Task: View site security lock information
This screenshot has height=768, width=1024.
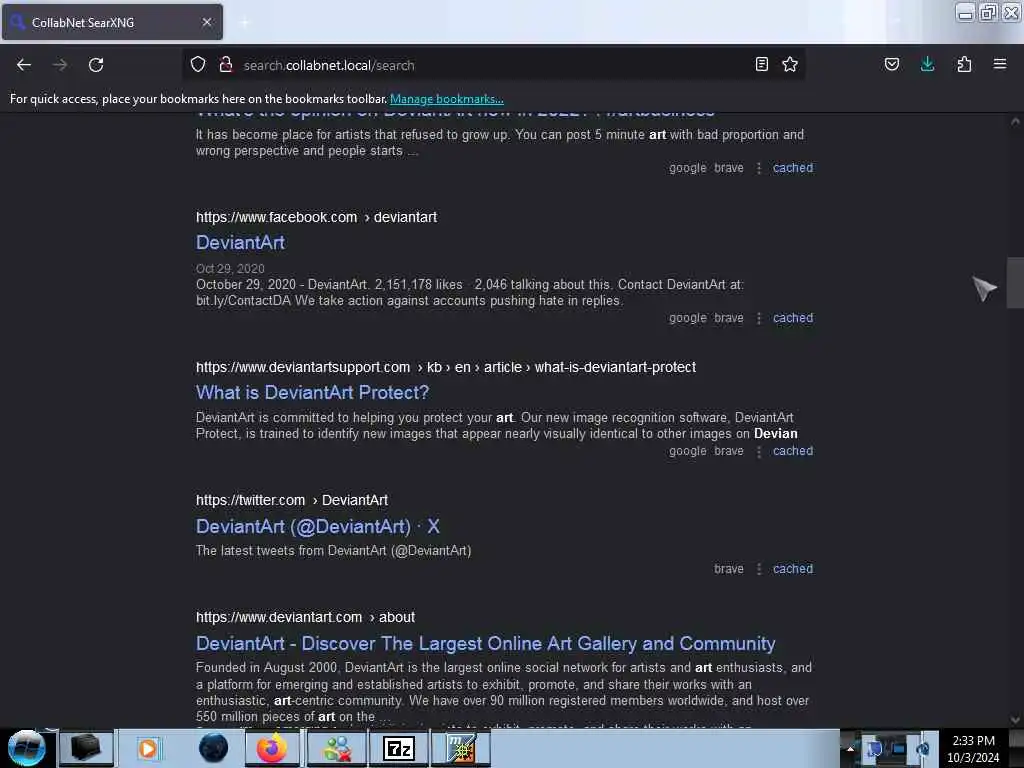Action: click(226, 64)
